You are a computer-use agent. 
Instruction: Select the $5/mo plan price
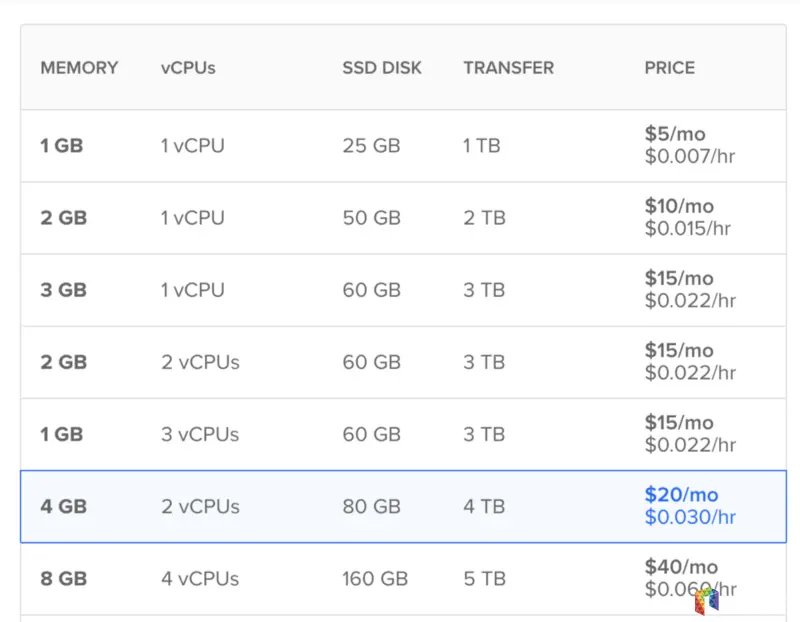point(678,134)
